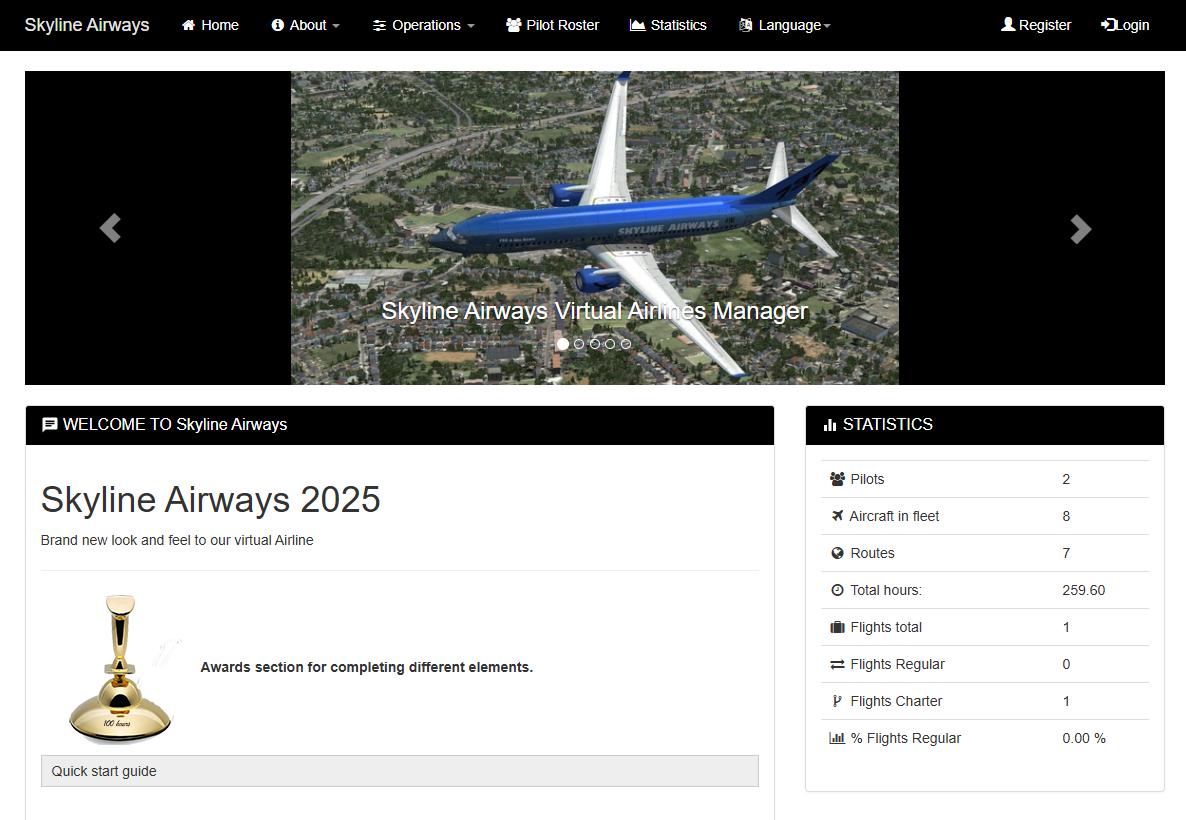Select the second carousel indicator dot
Viewport: 1186px width, 820px height.
pyautogui.click(x=579, y=344)
